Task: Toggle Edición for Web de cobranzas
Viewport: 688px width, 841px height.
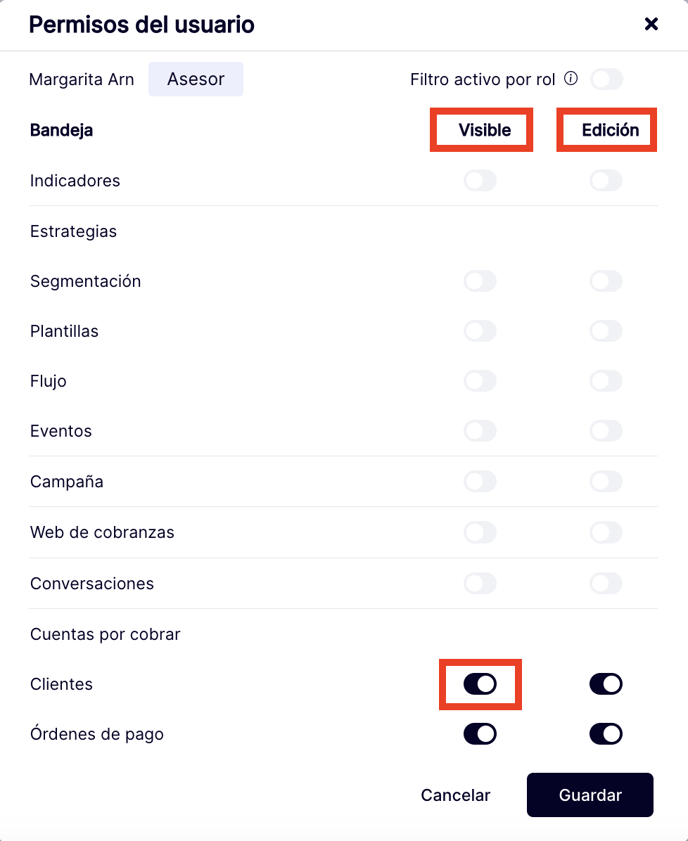Action: pos(606,533)
